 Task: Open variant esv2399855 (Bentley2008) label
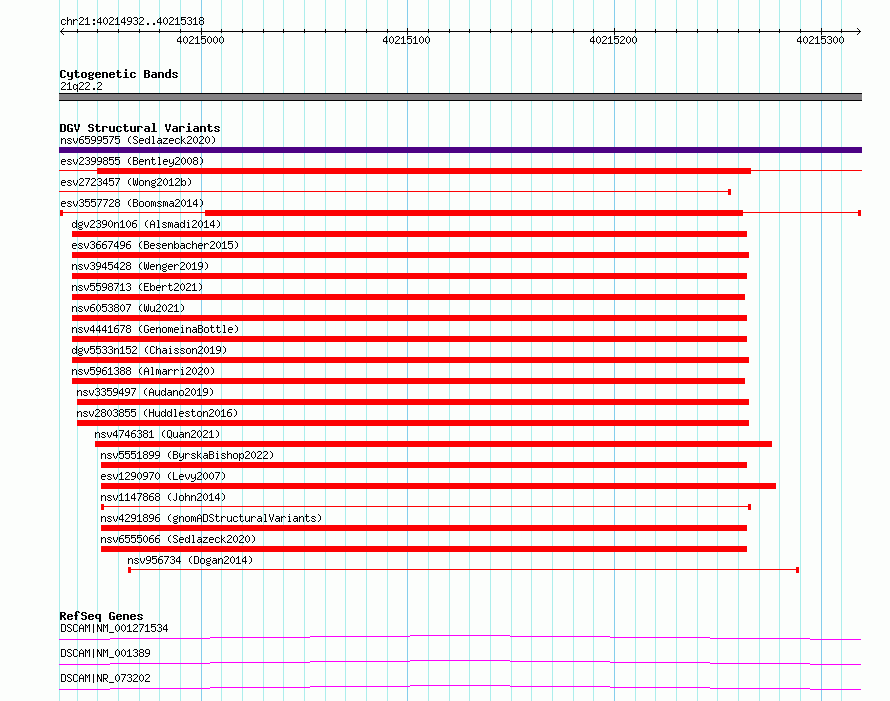tap(132, 161)
